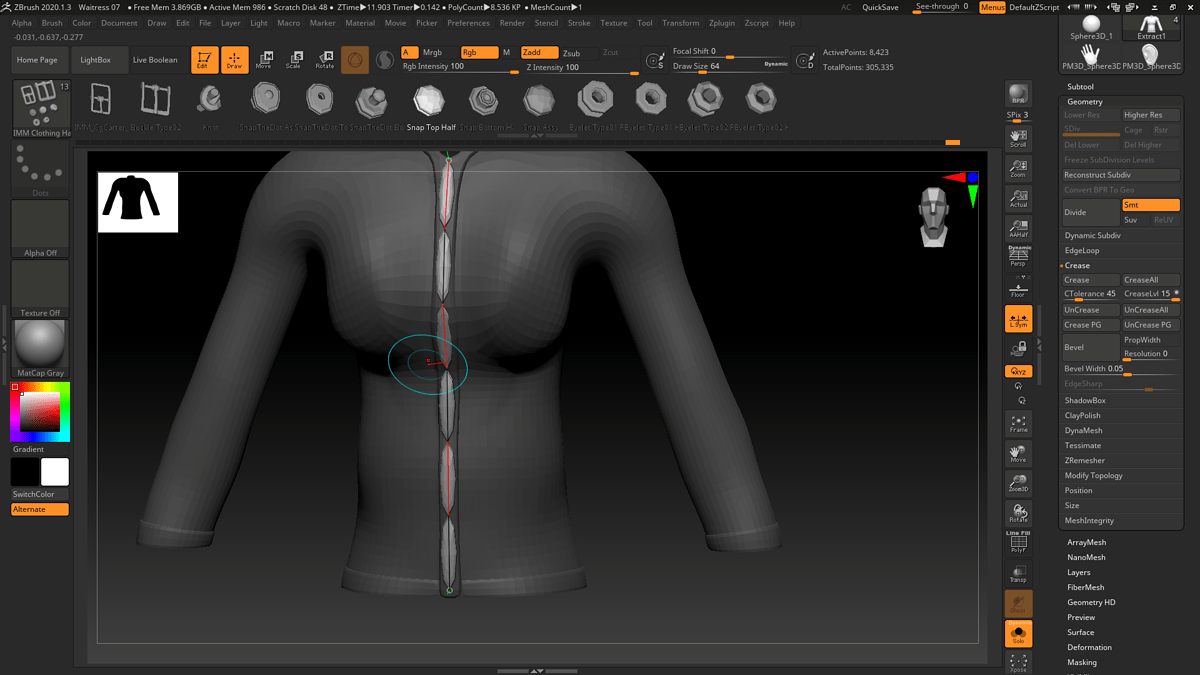1200x675 pixels.
Task: Expand the Modify Topology section
Action: pyautogui.click(x=1093, y=475)
